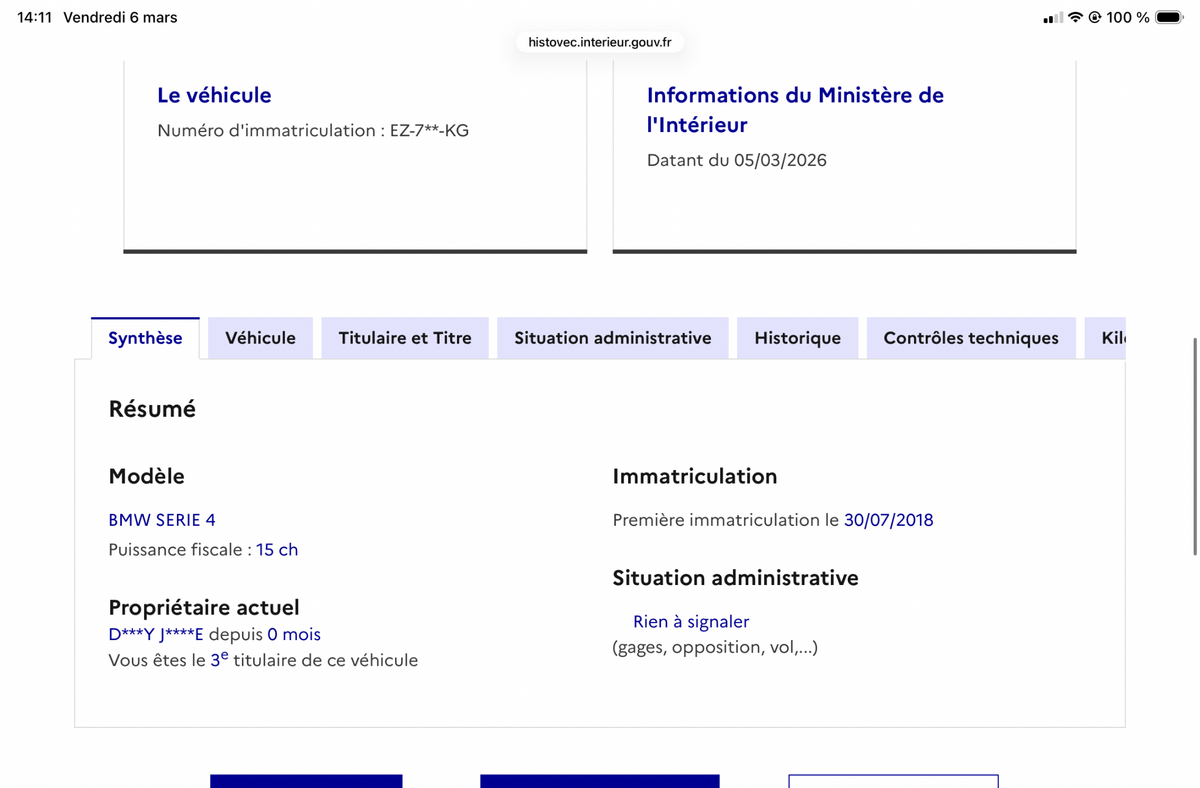Click the 3e titulaire de ce véhicule line
Screen dimensions: 1200x788
tap(263, 659)
